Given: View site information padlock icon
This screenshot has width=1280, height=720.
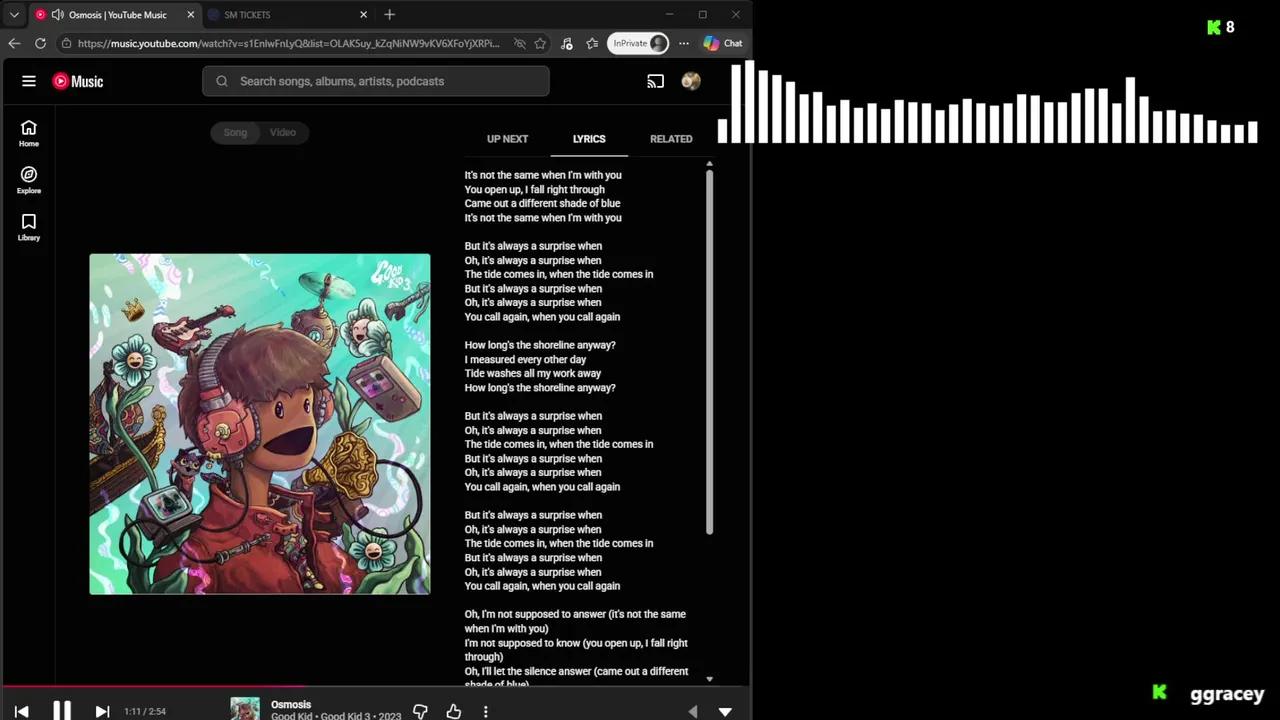Looking at the screenshot, I should click(66, 43).
